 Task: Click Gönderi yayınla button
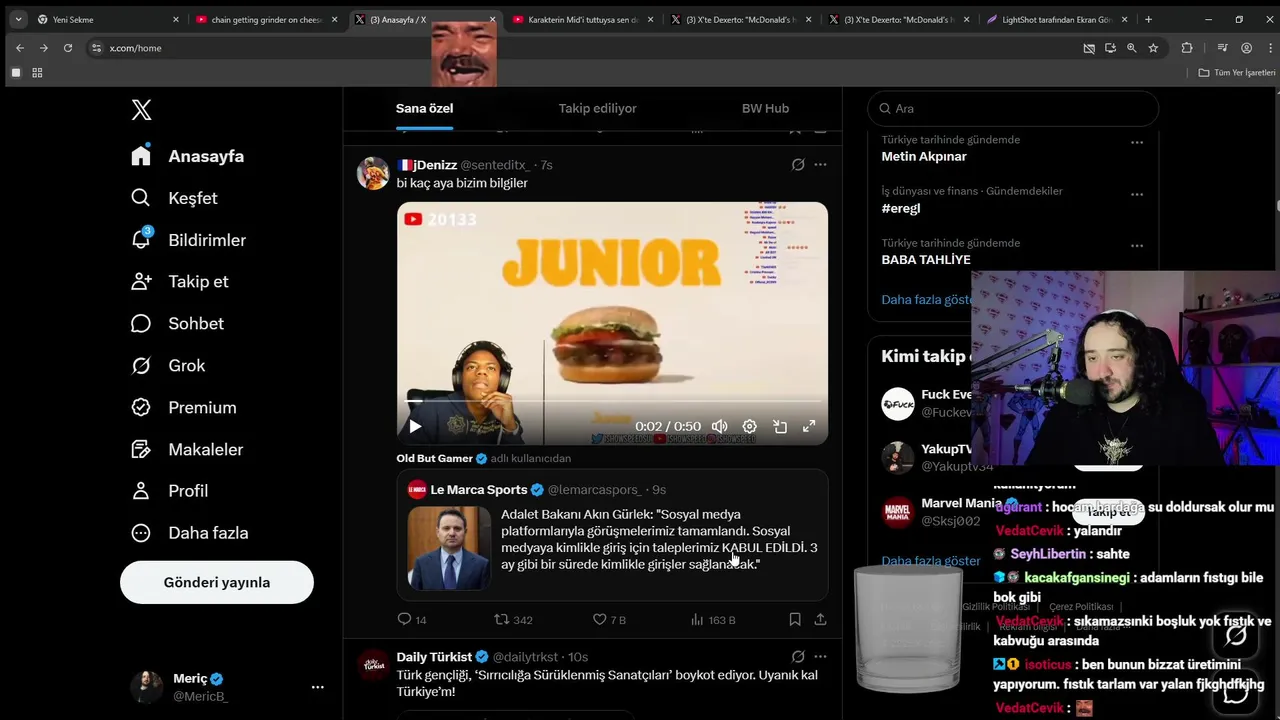coord(217,582)
